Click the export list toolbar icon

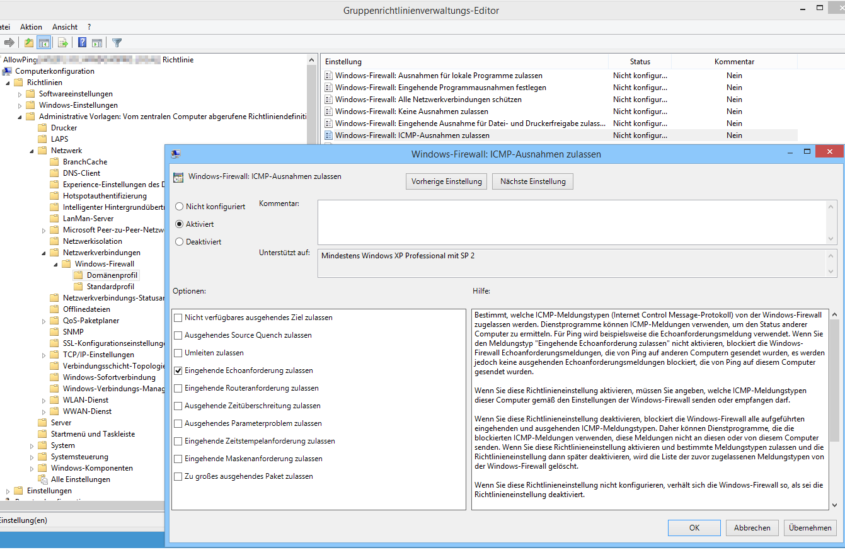[63, 43]
